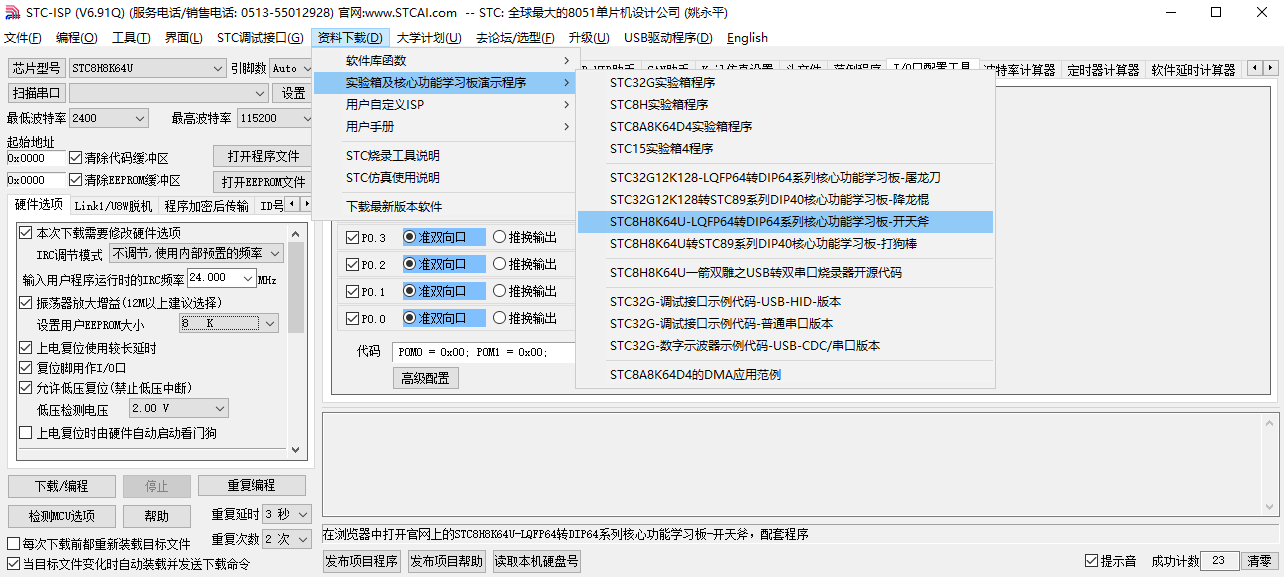Click the STC-ISP application title icon
This screenshot has height=577, width=1284.
(11, 12)
